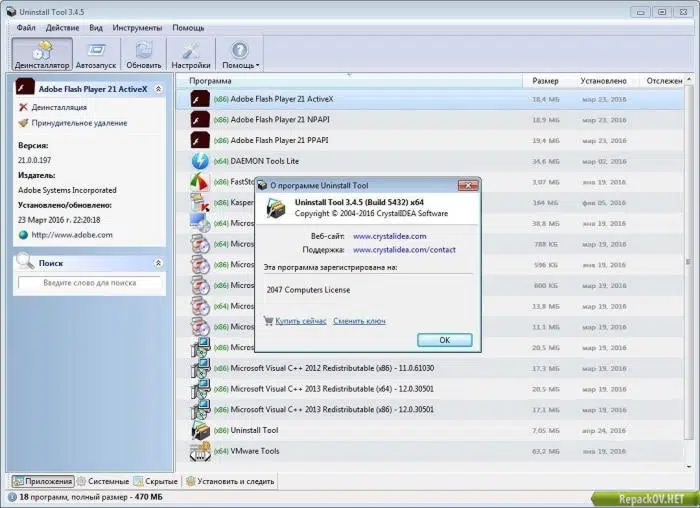Collapse the Поиск panel
700x508 pixels.
[x=158, y=263]
